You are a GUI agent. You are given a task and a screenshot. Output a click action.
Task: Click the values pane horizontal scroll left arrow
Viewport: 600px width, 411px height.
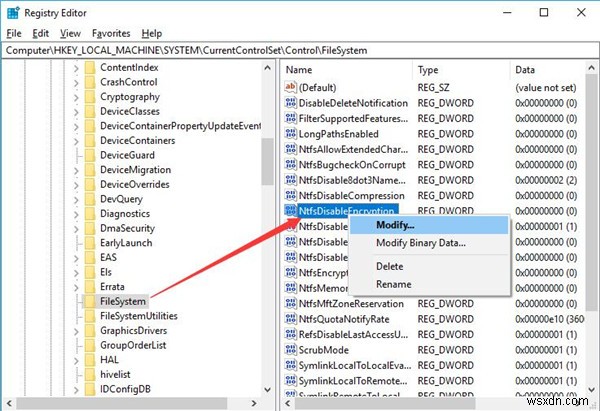tap(287, 403)
